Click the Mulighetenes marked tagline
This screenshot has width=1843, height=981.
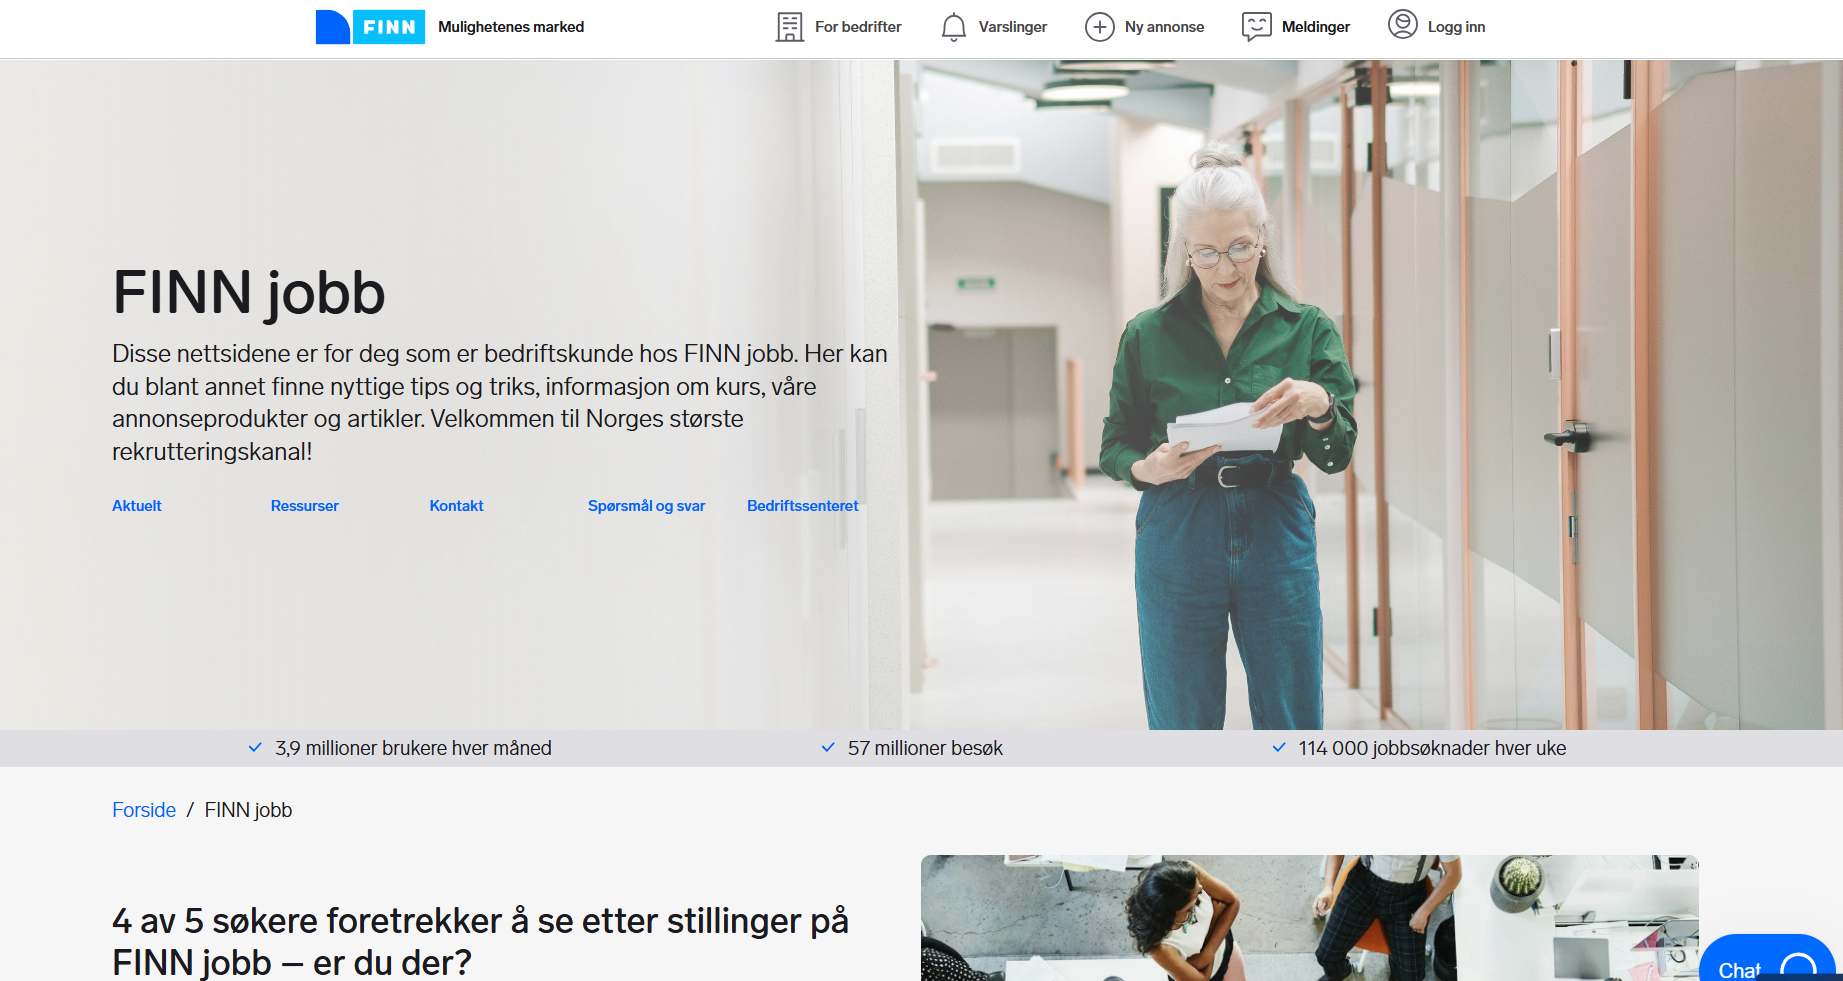pyautogui.click(x=511, y=27)
